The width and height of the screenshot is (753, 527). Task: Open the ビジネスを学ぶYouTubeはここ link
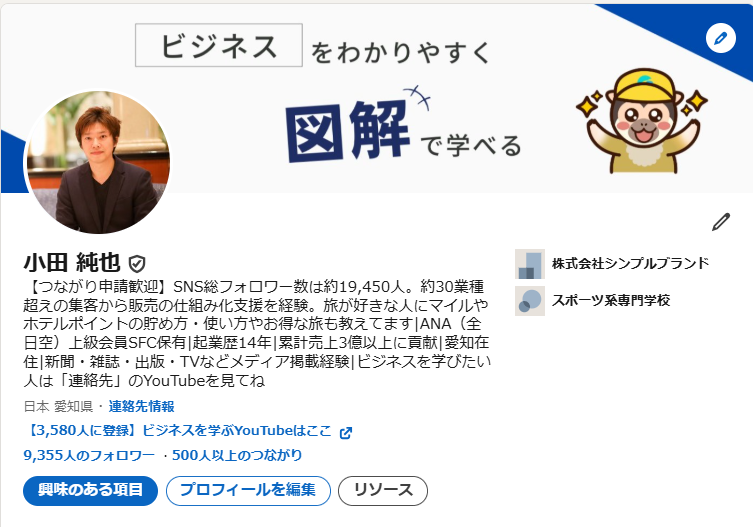[178, 430]
